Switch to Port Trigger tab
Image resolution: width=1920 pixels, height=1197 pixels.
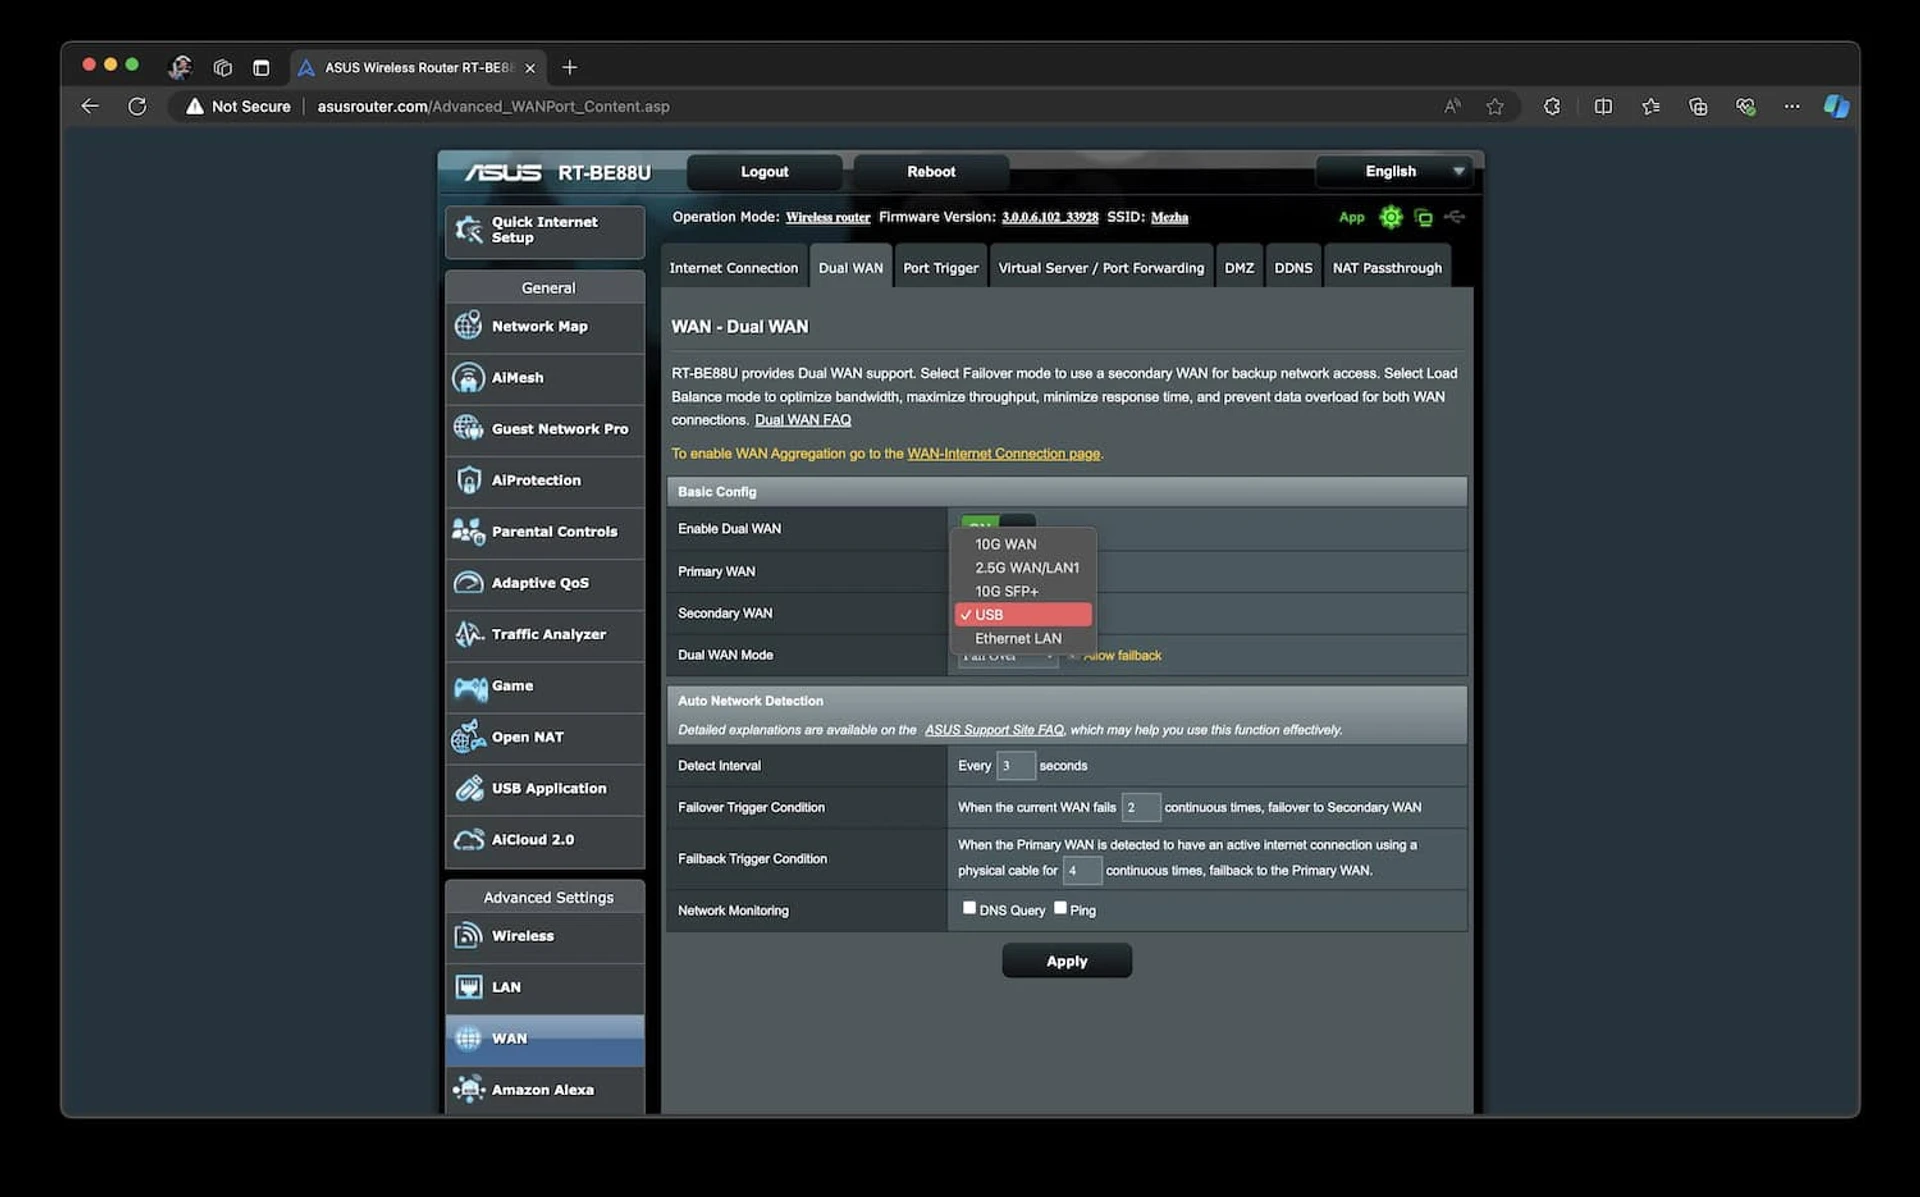[x=940, y=267]
